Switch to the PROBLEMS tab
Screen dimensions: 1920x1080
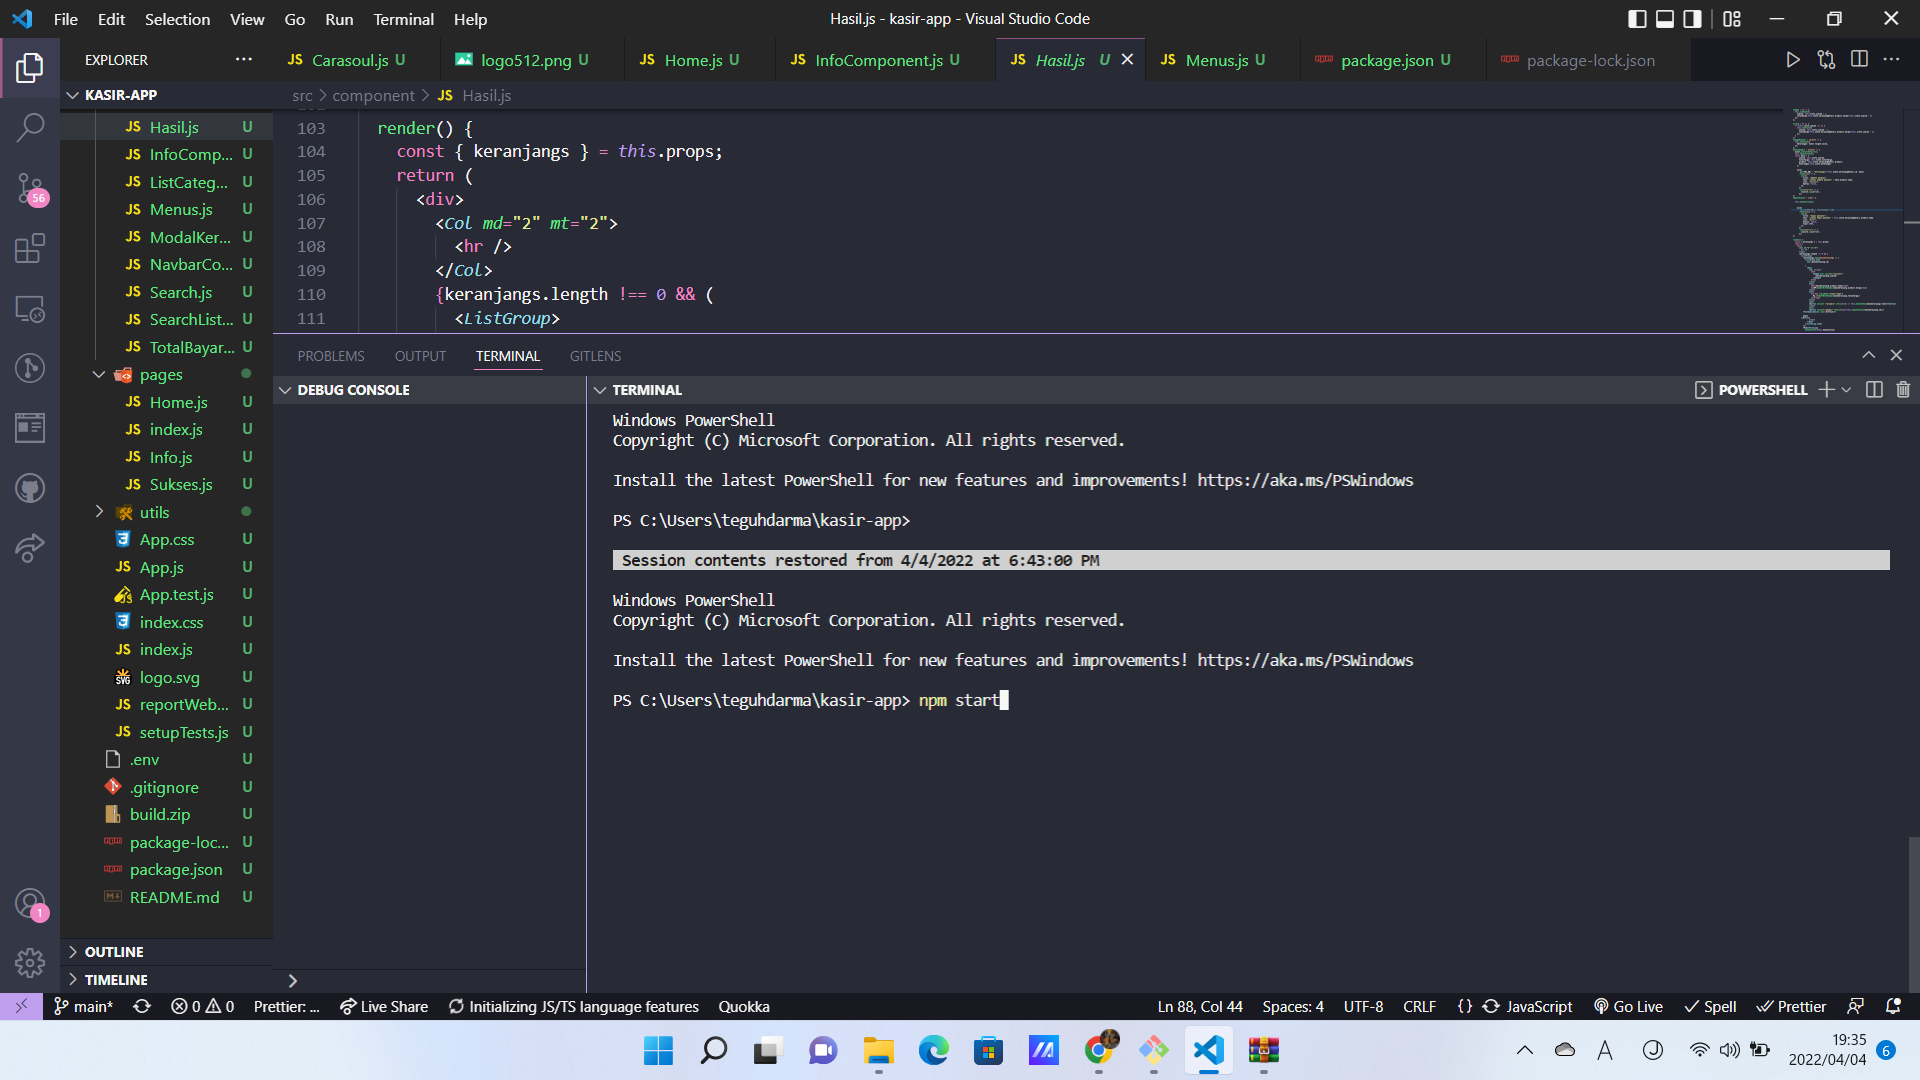[331, 355]
